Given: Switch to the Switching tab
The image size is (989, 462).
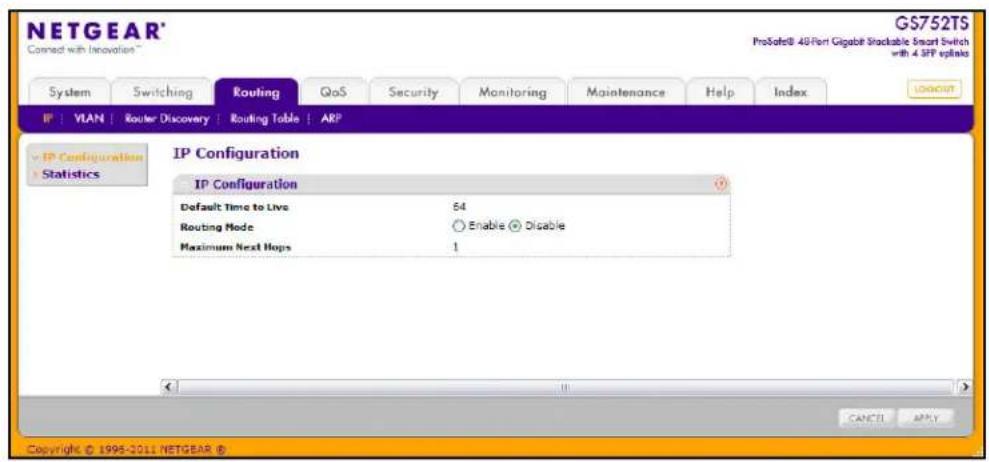Looking at the screenshot, I should point(163,92).
